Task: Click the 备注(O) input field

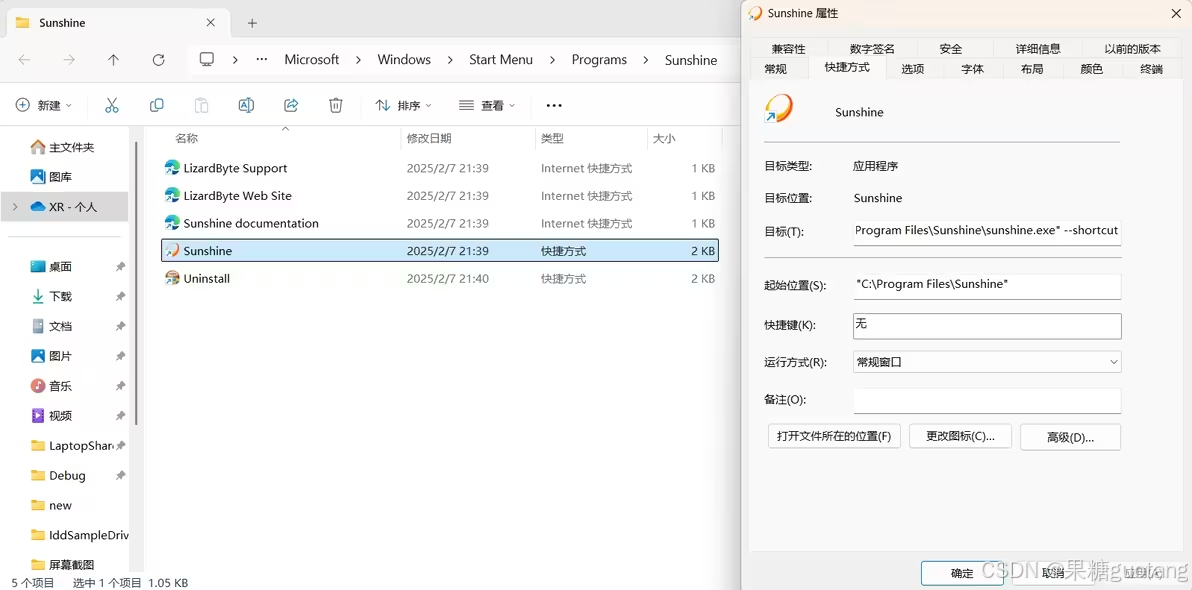Action: point(987,400)
